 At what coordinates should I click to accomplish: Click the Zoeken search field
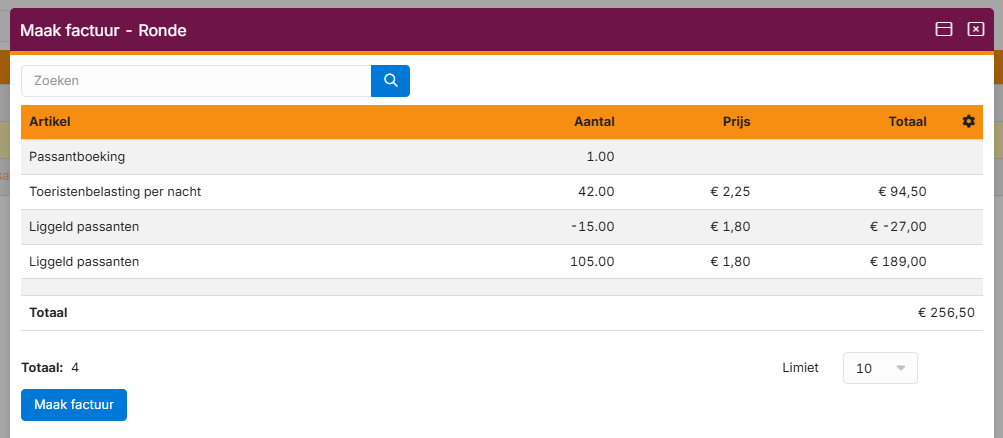pos(196,81)
